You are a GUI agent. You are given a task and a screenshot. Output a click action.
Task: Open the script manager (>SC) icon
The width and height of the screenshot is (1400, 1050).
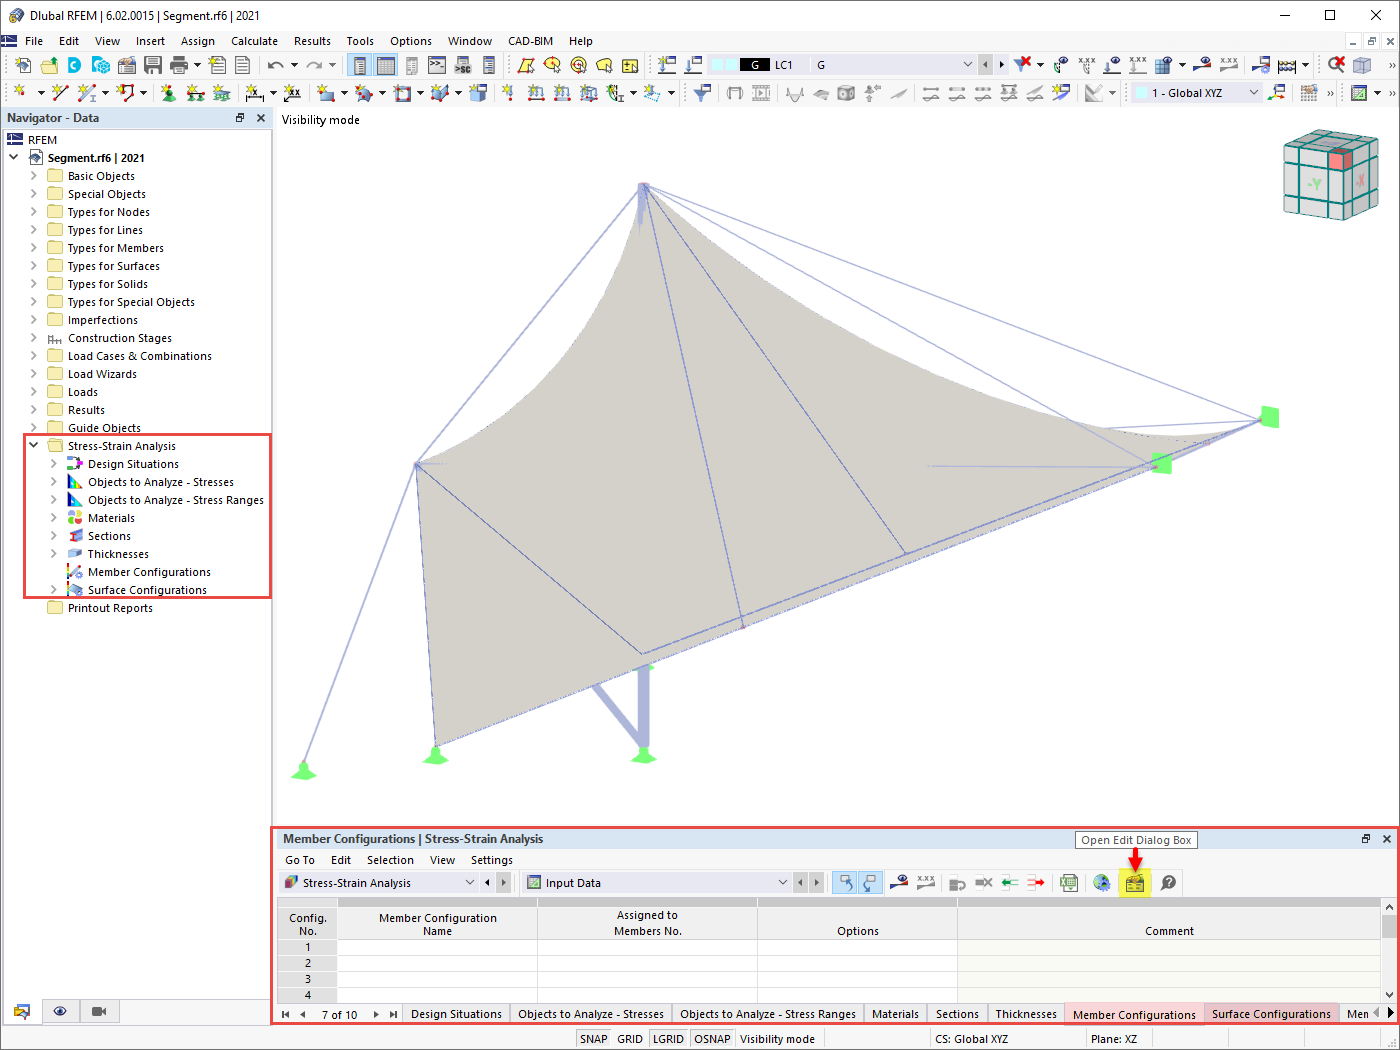coord(463,65)
